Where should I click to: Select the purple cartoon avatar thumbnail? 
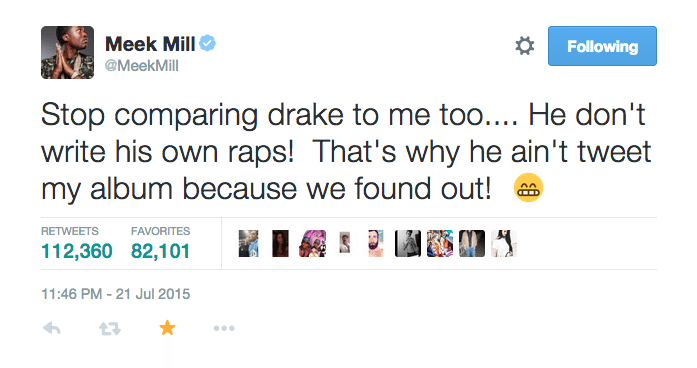(x=312, y=244)
